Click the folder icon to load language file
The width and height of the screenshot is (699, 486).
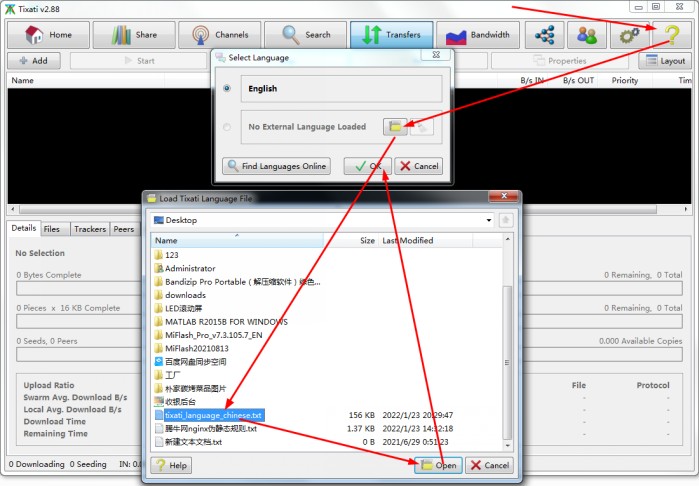[395, 127]
